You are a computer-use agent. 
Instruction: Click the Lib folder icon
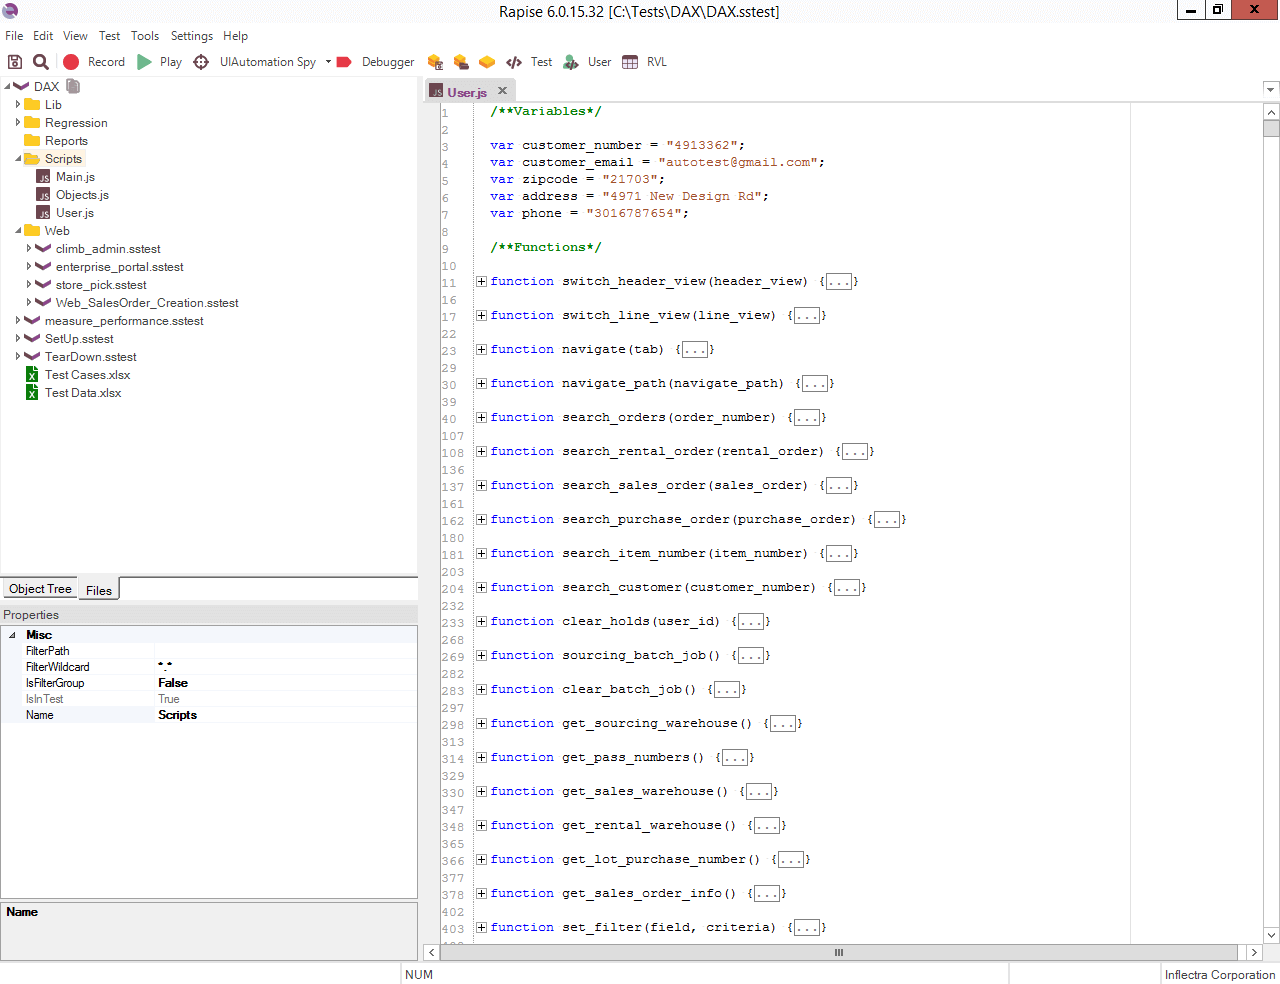tap(32, 104)
